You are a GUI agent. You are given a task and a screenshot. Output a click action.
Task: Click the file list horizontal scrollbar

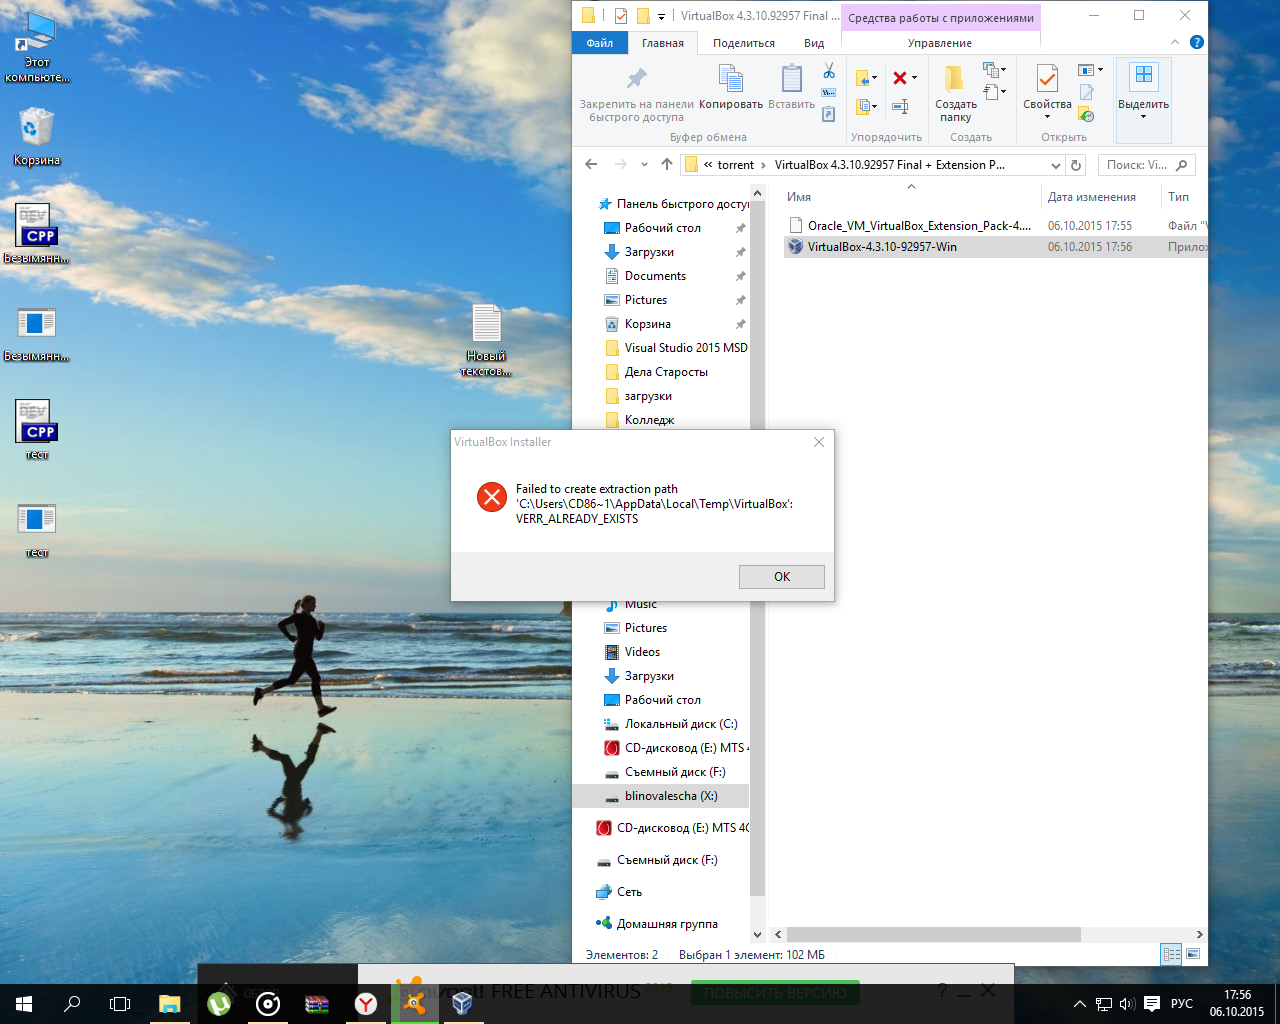[933, 934]
